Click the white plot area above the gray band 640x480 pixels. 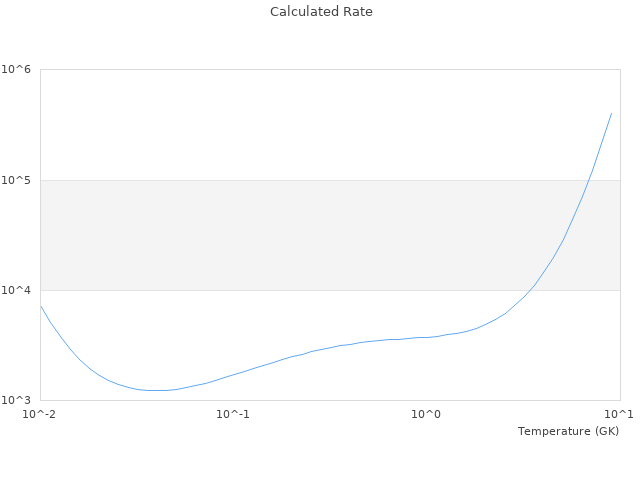click(300, 125)
